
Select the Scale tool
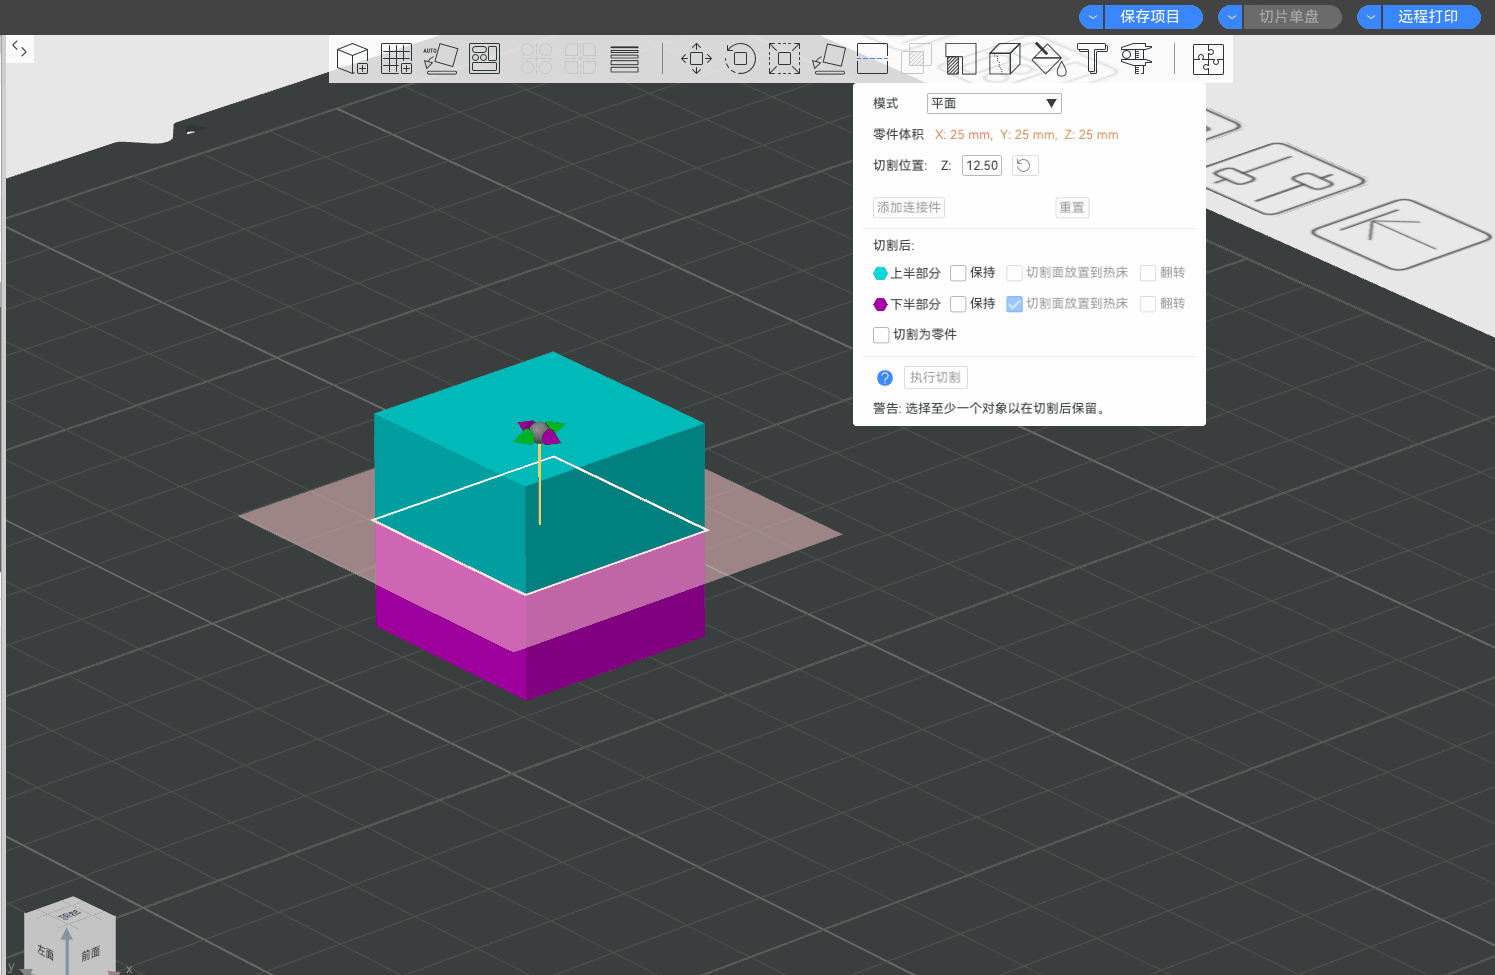(x=784, y=59)
